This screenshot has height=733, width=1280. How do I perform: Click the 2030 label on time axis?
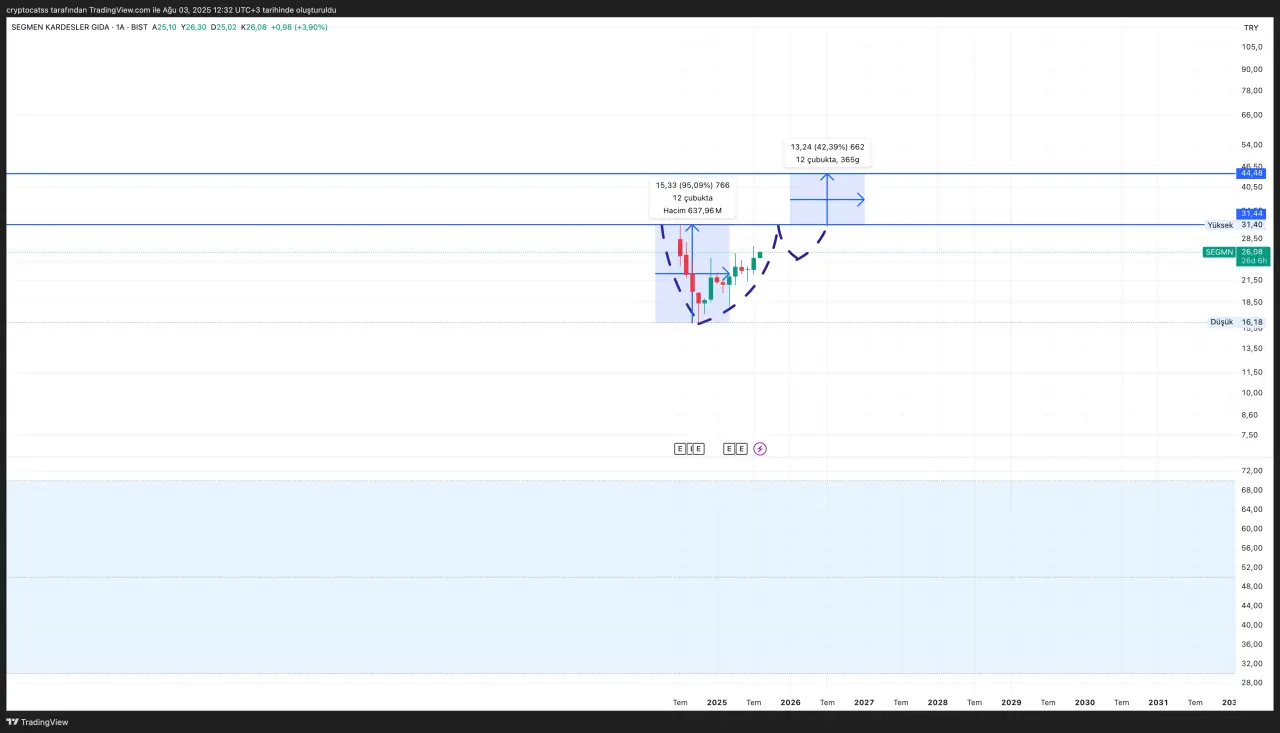(1084, 703)
